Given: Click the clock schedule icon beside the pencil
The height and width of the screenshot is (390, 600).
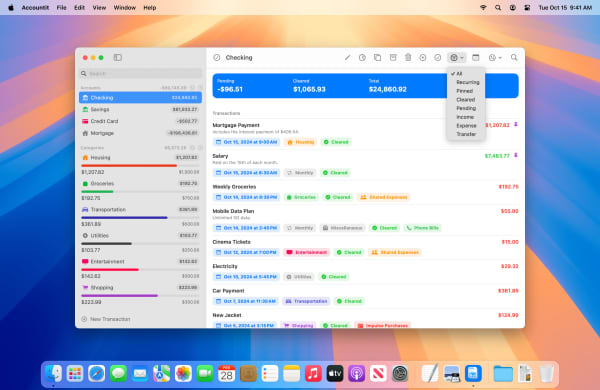Looking at the screenshot, I should click(x=362, y=57).
